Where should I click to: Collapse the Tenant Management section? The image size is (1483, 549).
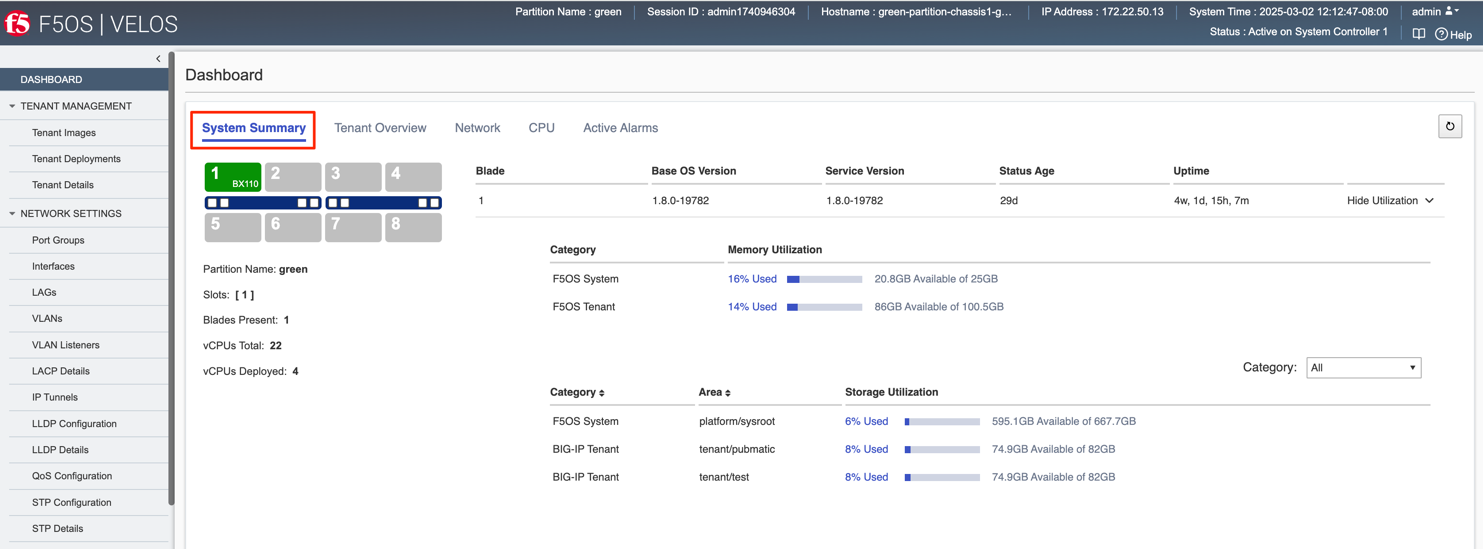12,106
